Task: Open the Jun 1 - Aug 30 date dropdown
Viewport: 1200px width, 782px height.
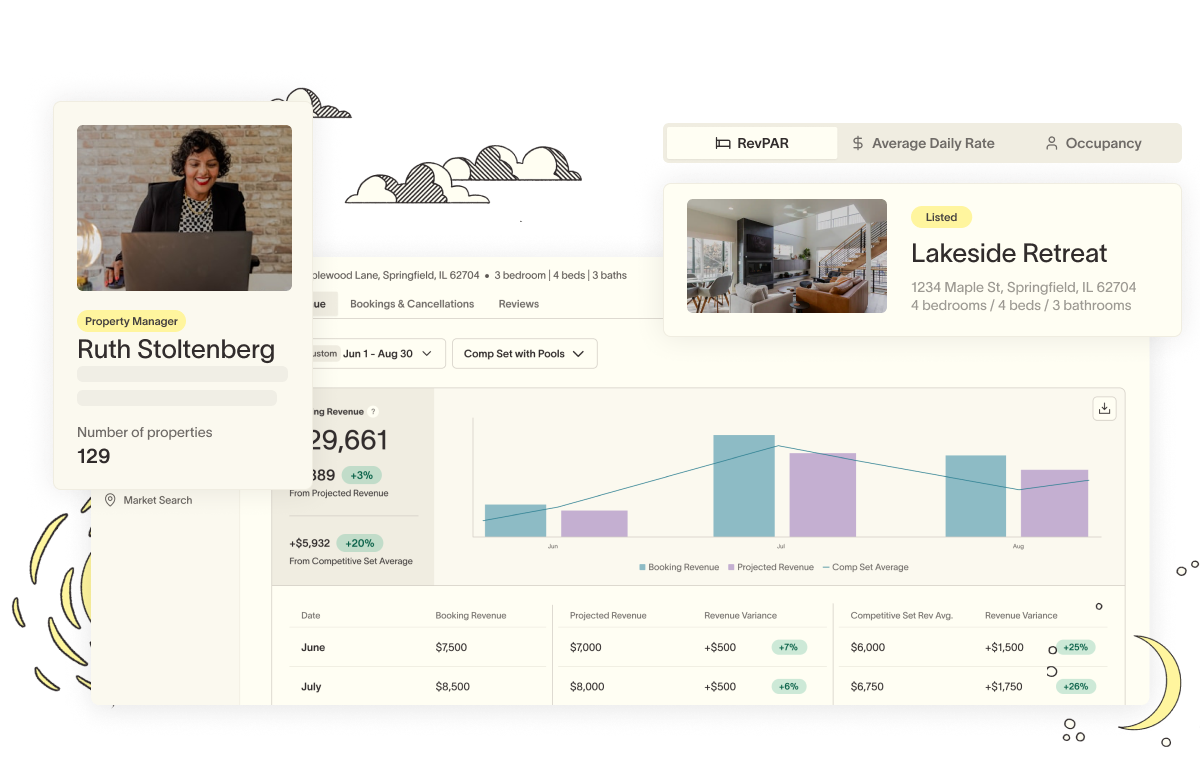Action: (378, 354)
